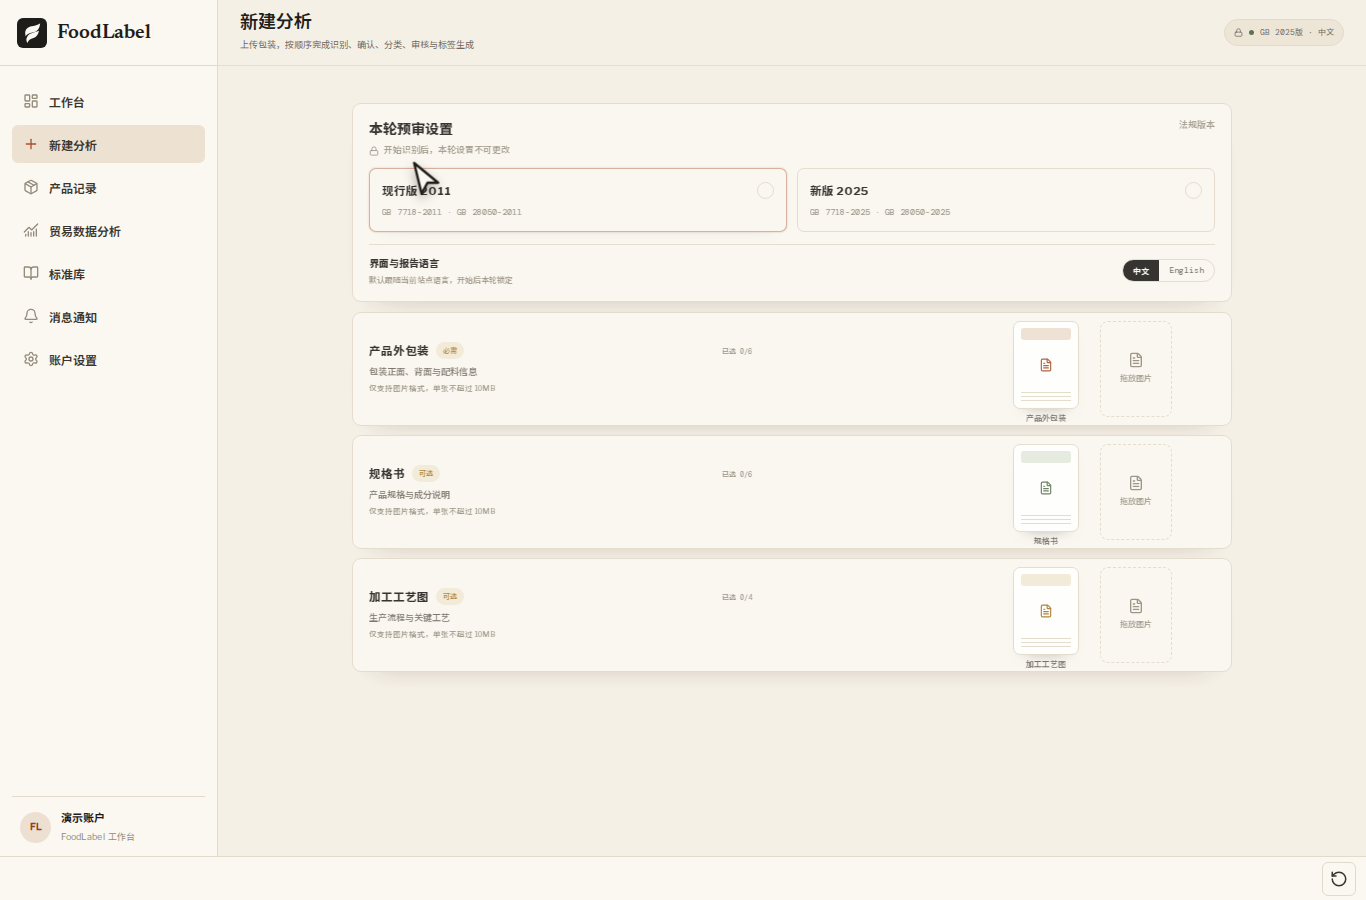1366x900 pixels.
Task: Click the 拖放图片 file icon in 加工工艺图 row
Action: (1136, 606)
